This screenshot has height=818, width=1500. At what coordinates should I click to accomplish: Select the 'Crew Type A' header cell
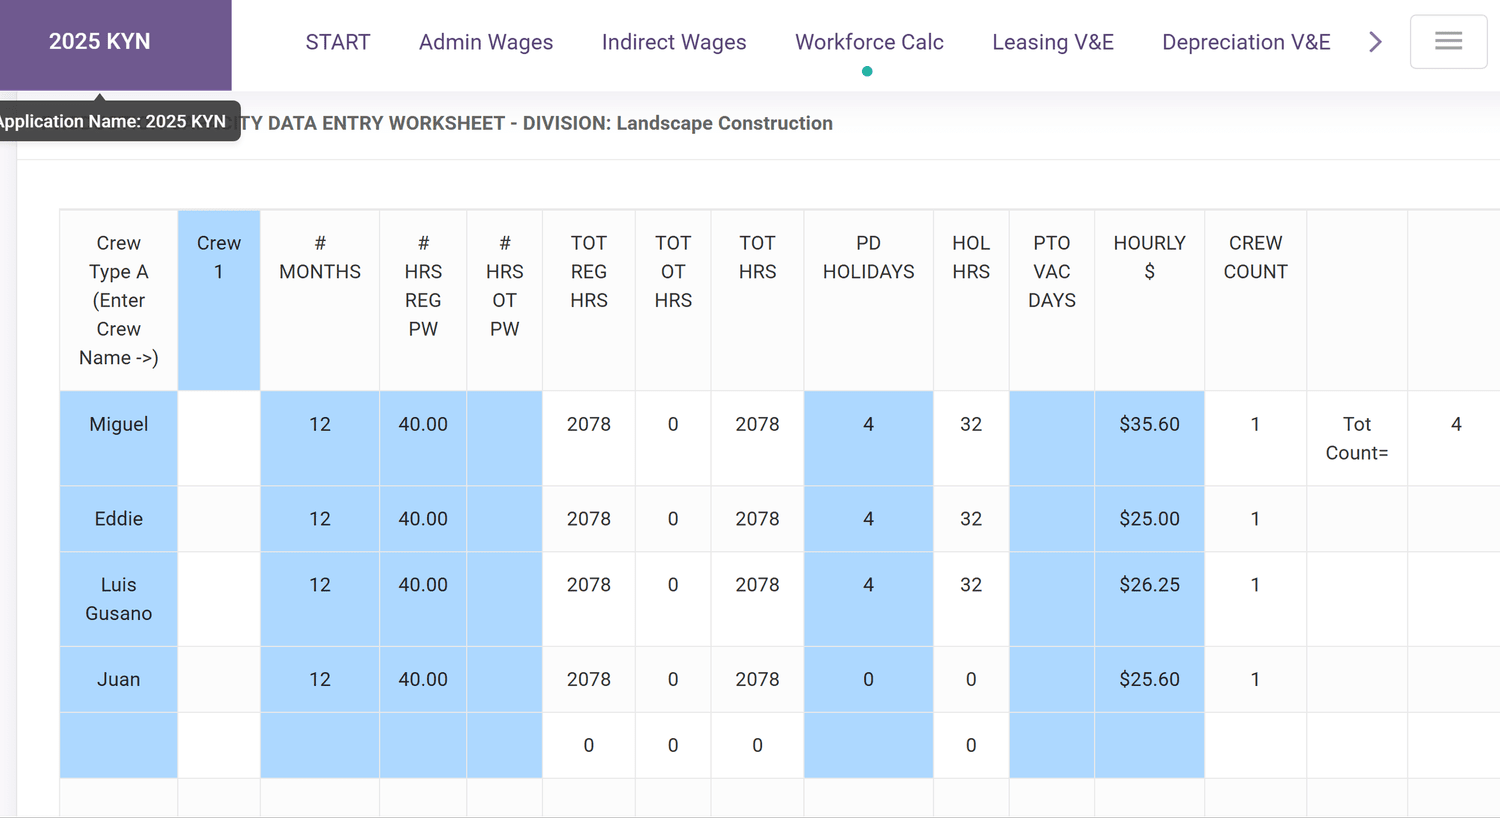coord(119,300)
